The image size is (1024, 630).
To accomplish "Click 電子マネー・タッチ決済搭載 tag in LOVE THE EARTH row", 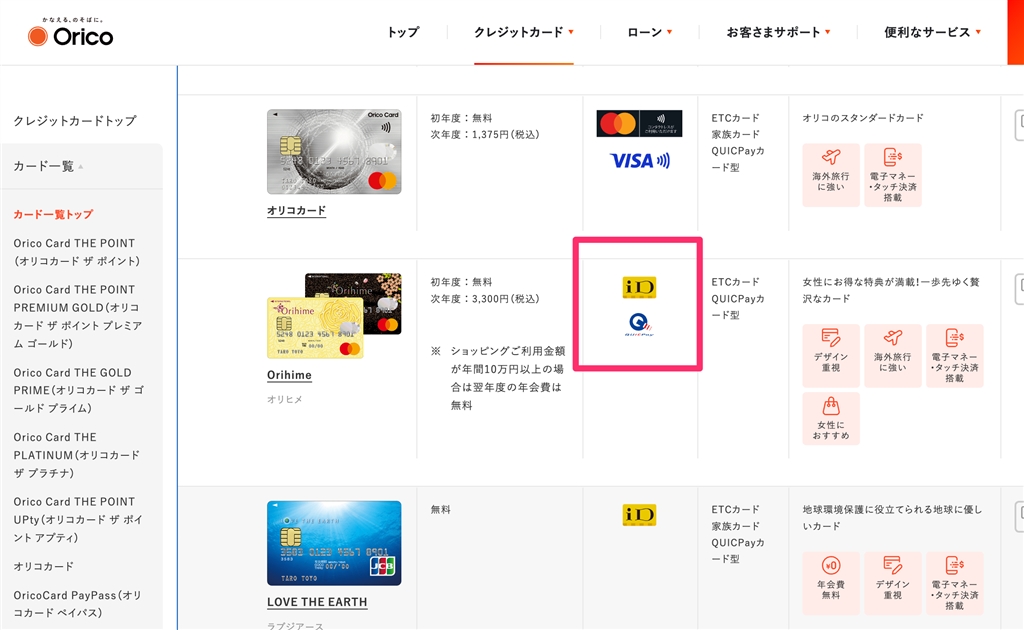I will tap(954, 583).
